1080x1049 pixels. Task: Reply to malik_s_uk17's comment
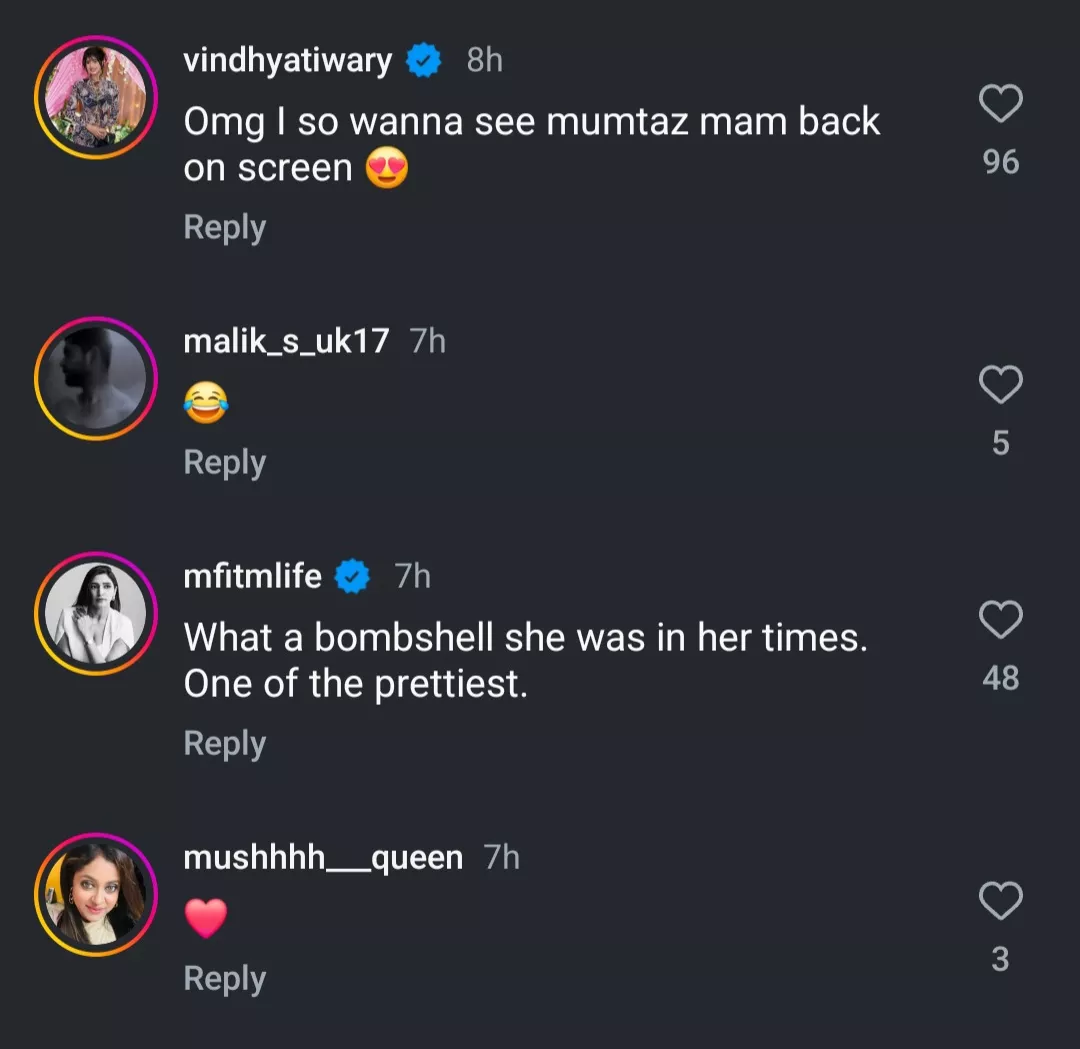(224, 463)
